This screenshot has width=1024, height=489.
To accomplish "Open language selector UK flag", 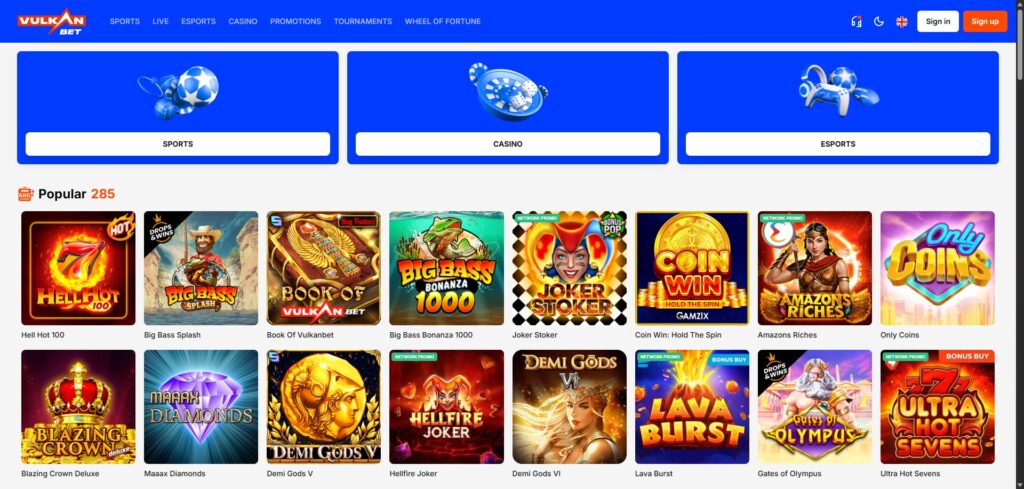I will [x=902, y=22].
